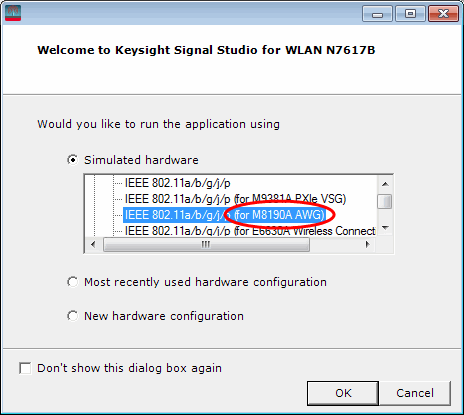Click the list's scroll down arrow
The width and height of the screenshot is (464, 415).
tap(385, 228)
